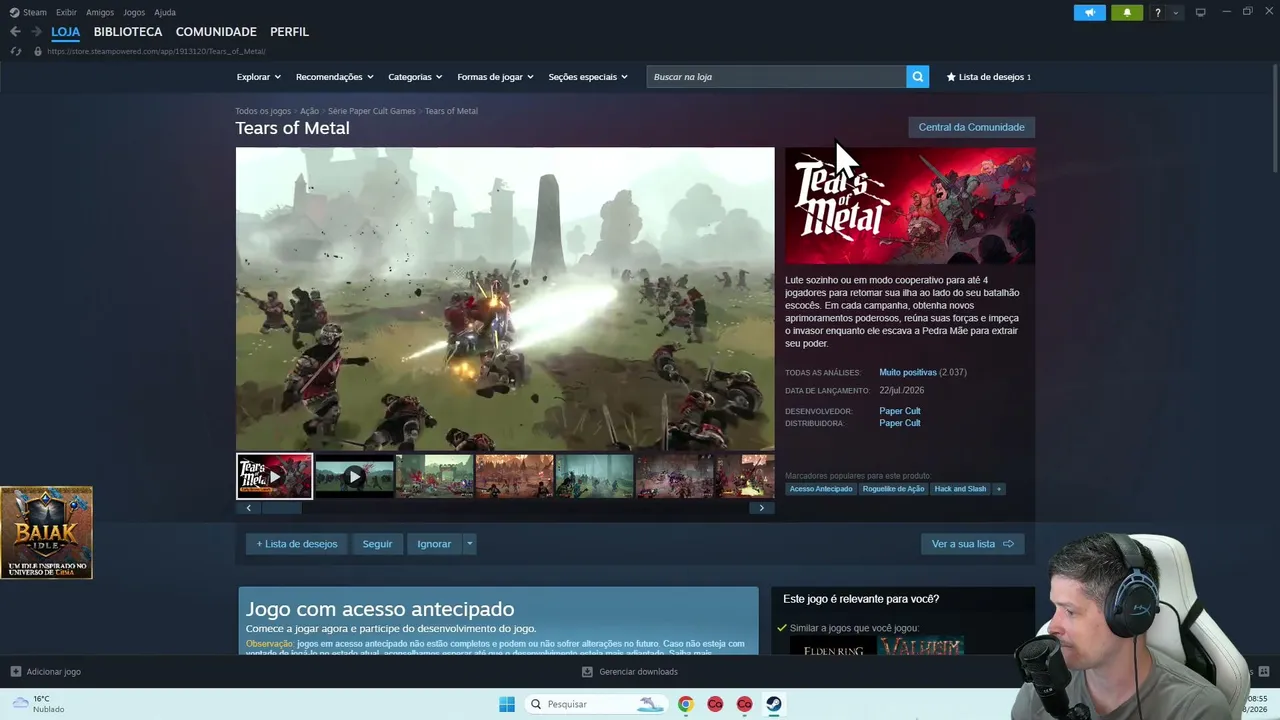The height and width of the screenshot is (720, 1280).
Task: Select the Roguelike de Ação tag
Action: coord(894,489)
